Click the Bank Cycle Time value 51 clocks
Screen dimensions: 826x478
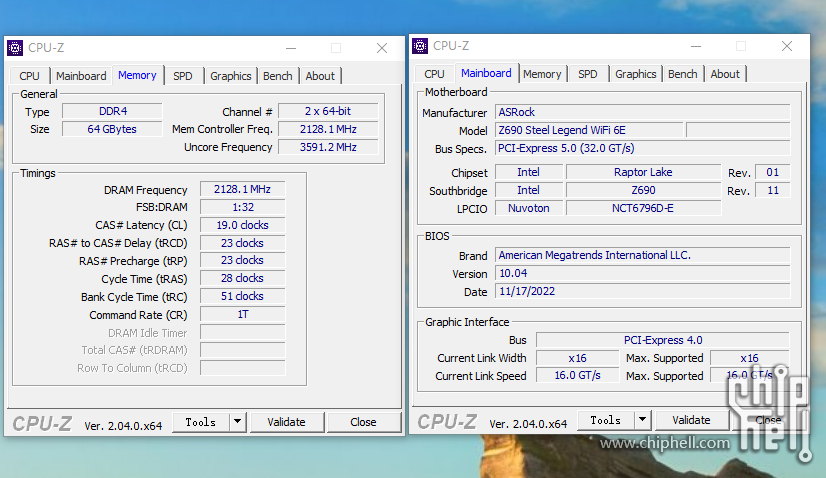(242, 296)
